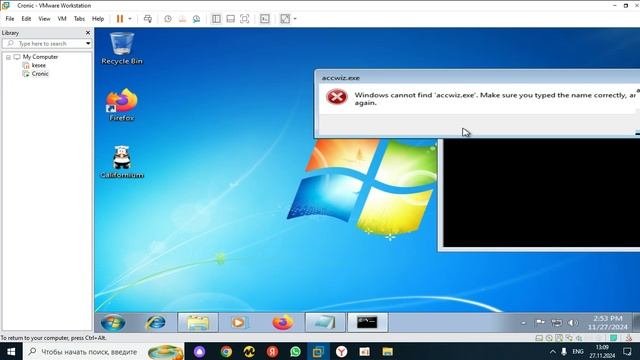Open the snapshot manager
Viewport: 640px width, 360px height.
click(196, 19)
